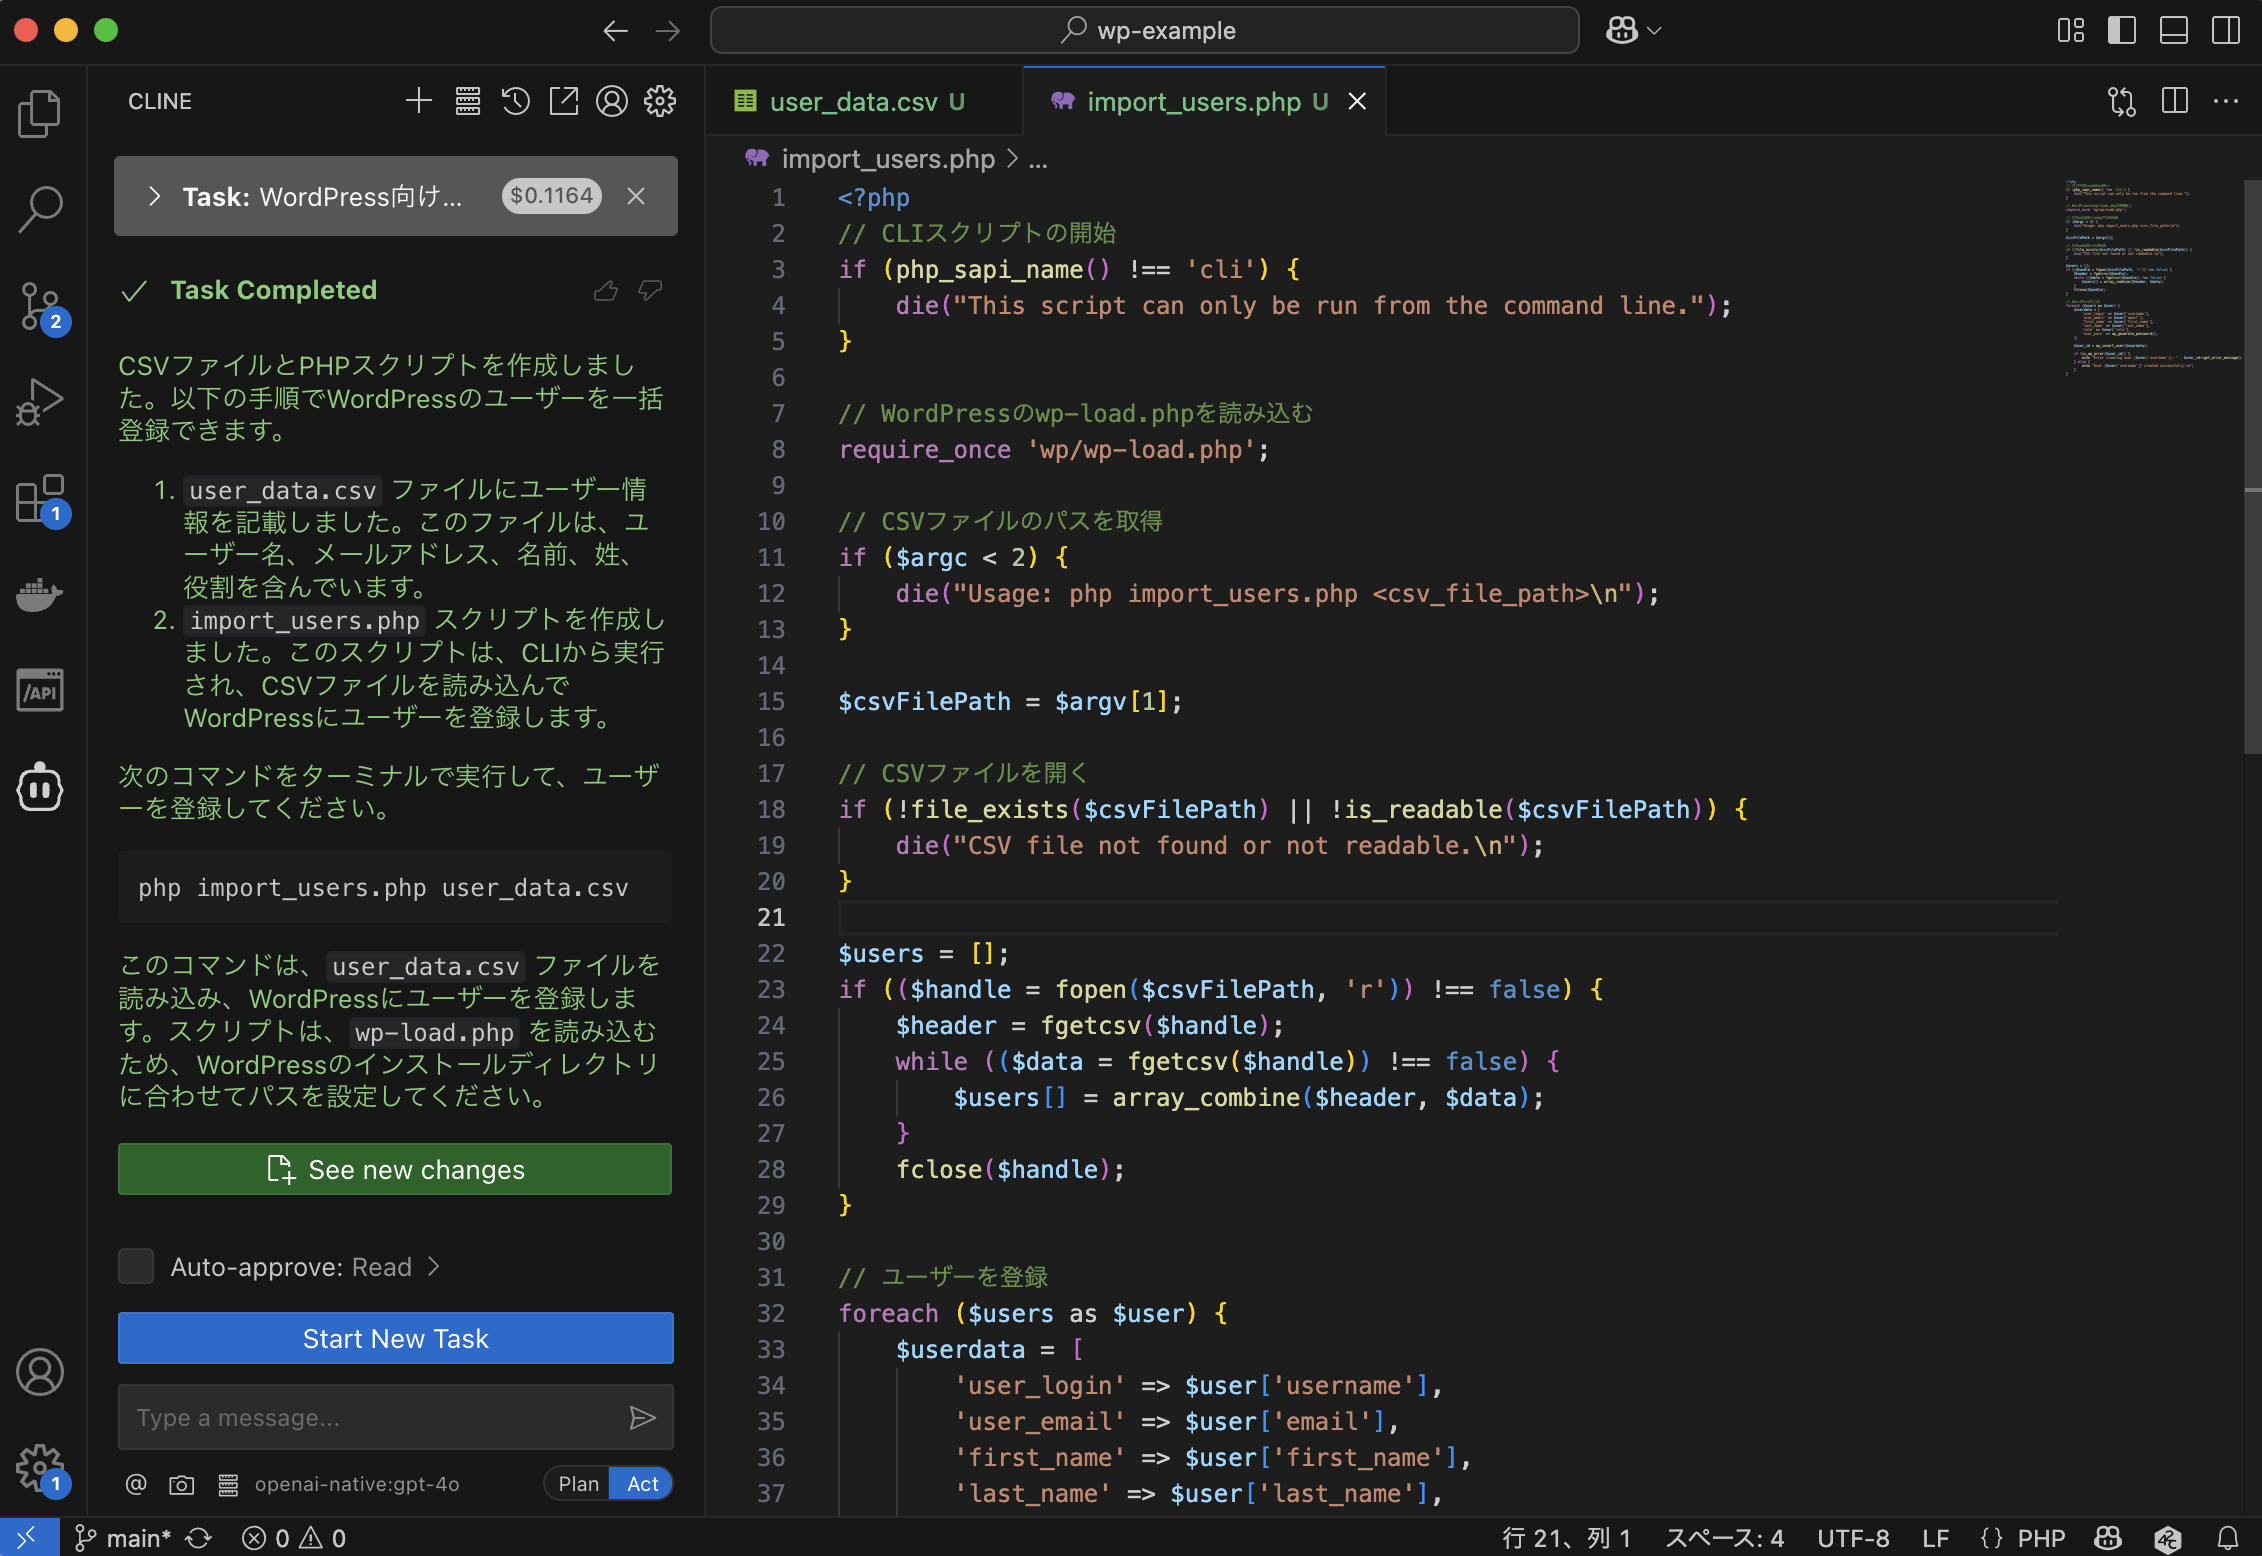Expand the Task WordPress header chevron

[x=154, y=196]
